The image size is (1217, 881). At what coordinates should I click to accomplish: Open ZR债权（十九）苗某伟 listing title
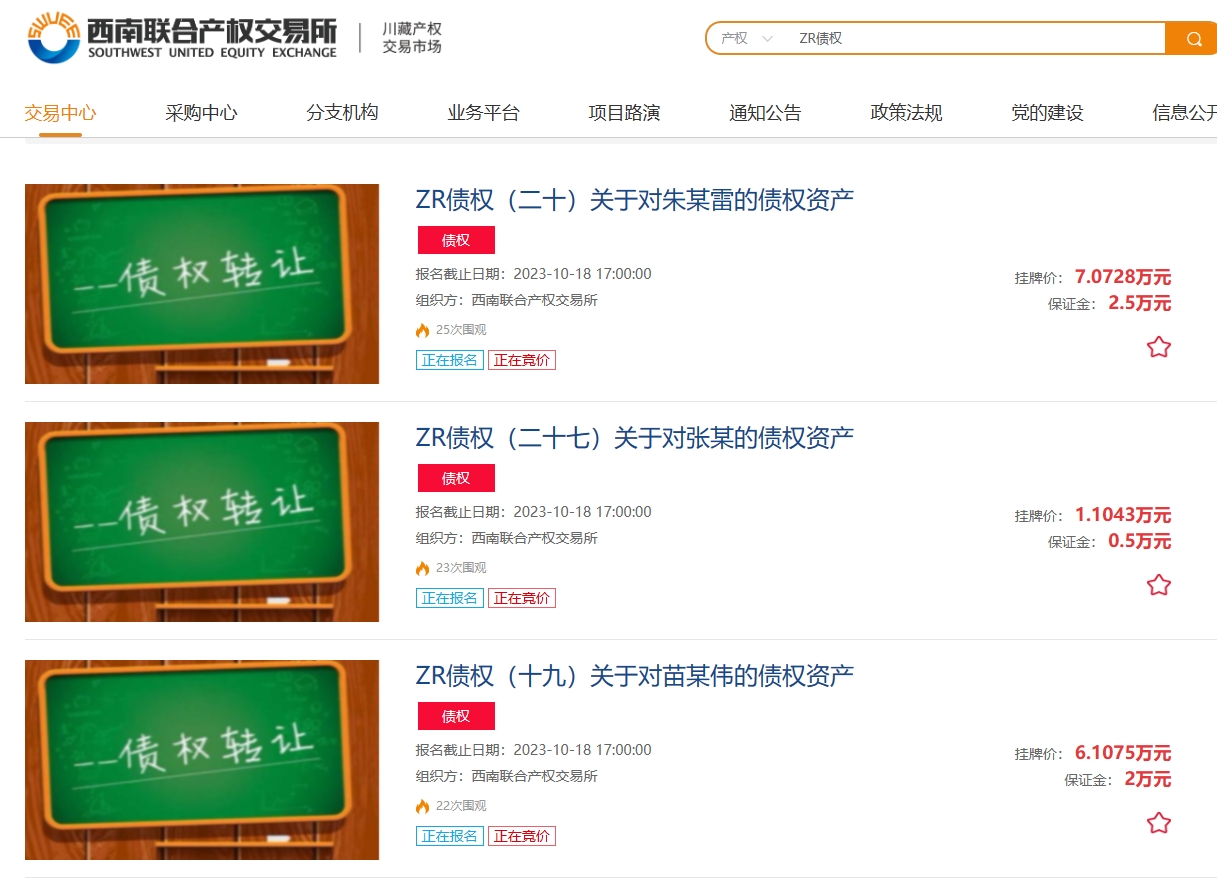[635, 676]
